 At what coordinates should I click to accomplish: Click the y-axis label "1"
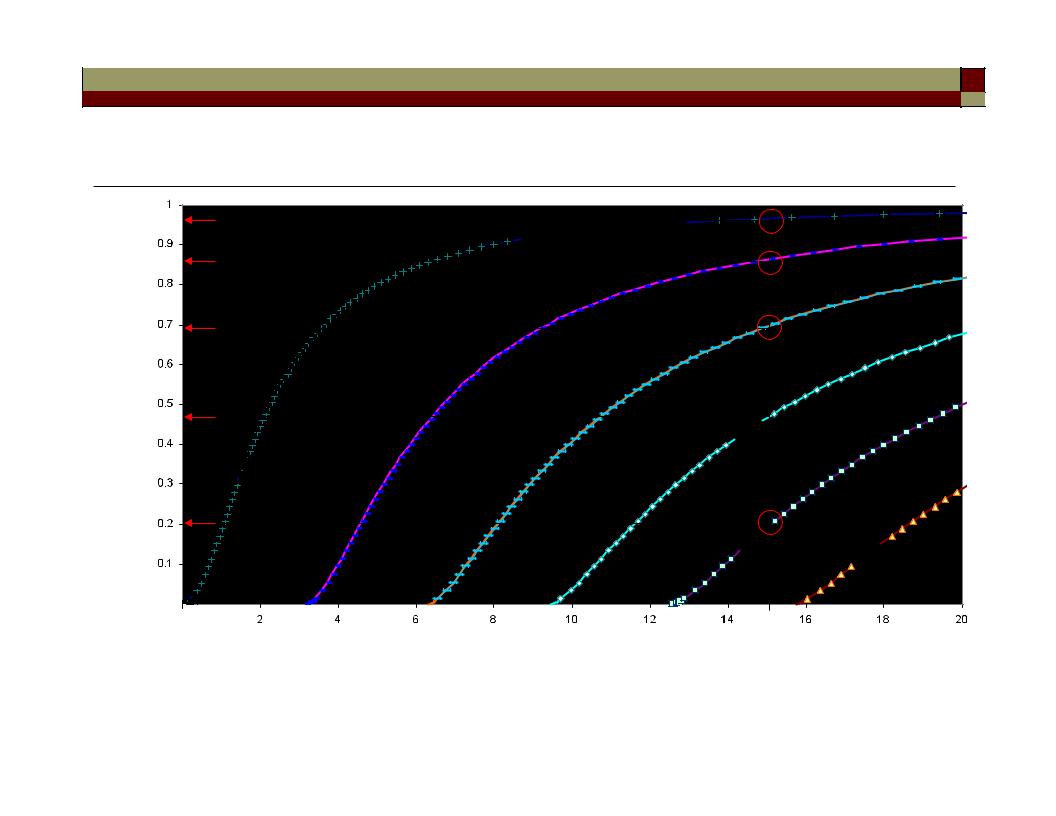(169, 204)
